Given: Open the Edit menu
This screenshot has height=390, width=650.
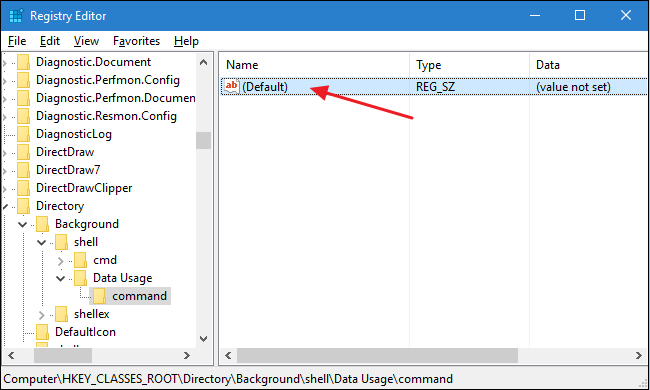Looking at the screenshot, I should (50, 41).
